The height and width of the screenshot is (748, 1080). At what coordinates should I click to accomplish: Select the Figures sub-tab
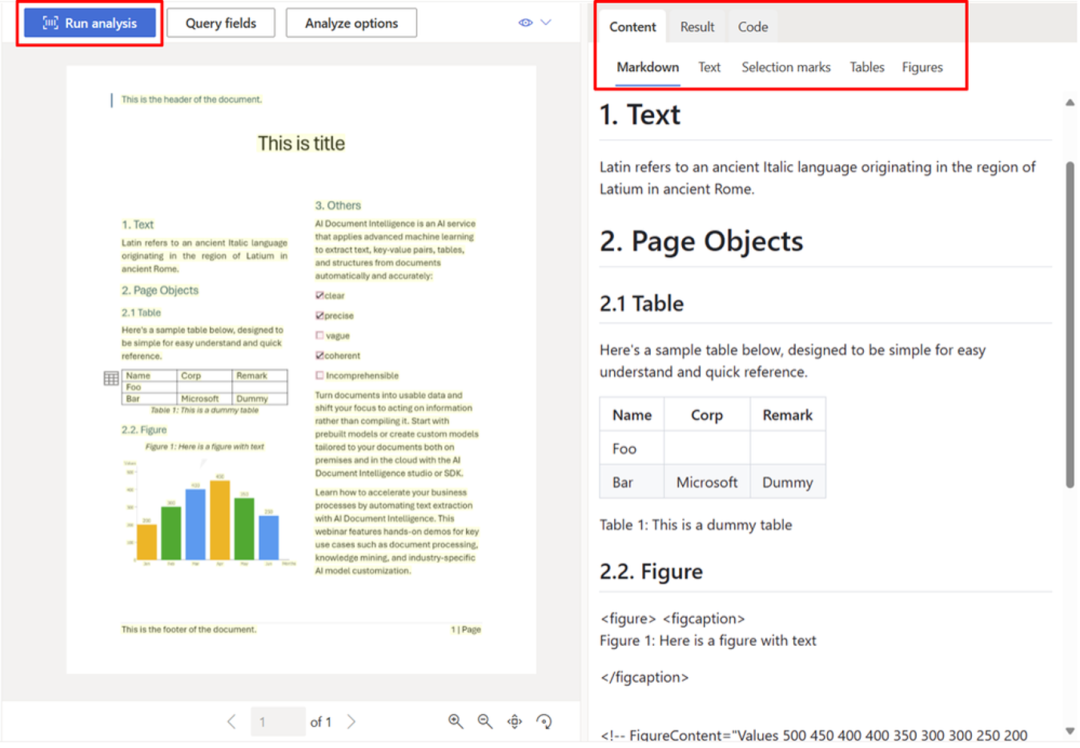pos(922,67)
